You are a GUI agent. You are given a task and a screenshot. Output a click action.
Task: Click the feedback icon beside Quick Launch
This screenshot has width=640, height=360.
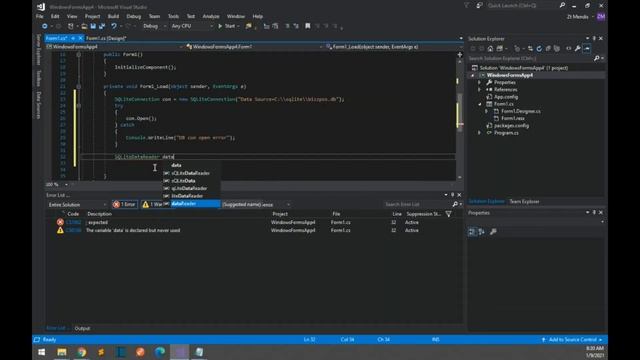coord(479,5)
